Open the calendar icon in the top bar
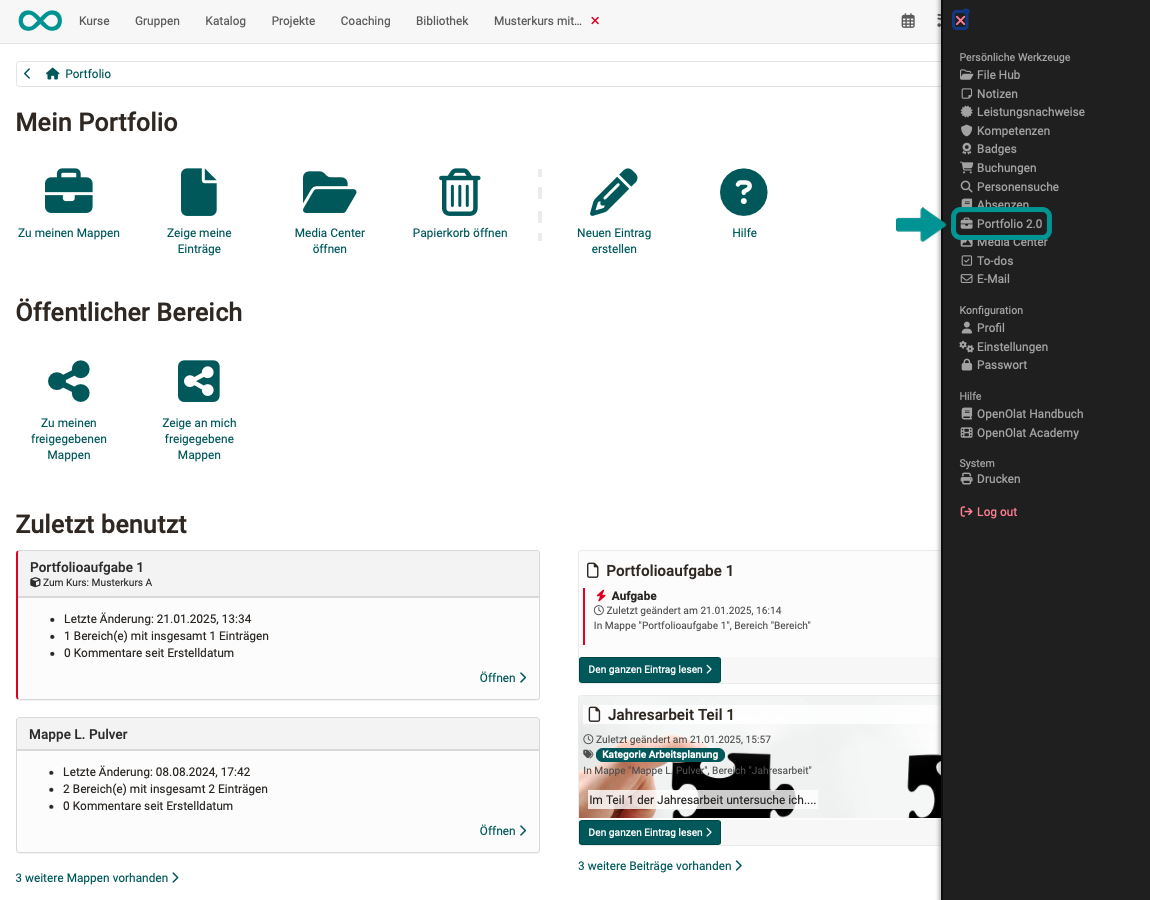 (908, 19)
